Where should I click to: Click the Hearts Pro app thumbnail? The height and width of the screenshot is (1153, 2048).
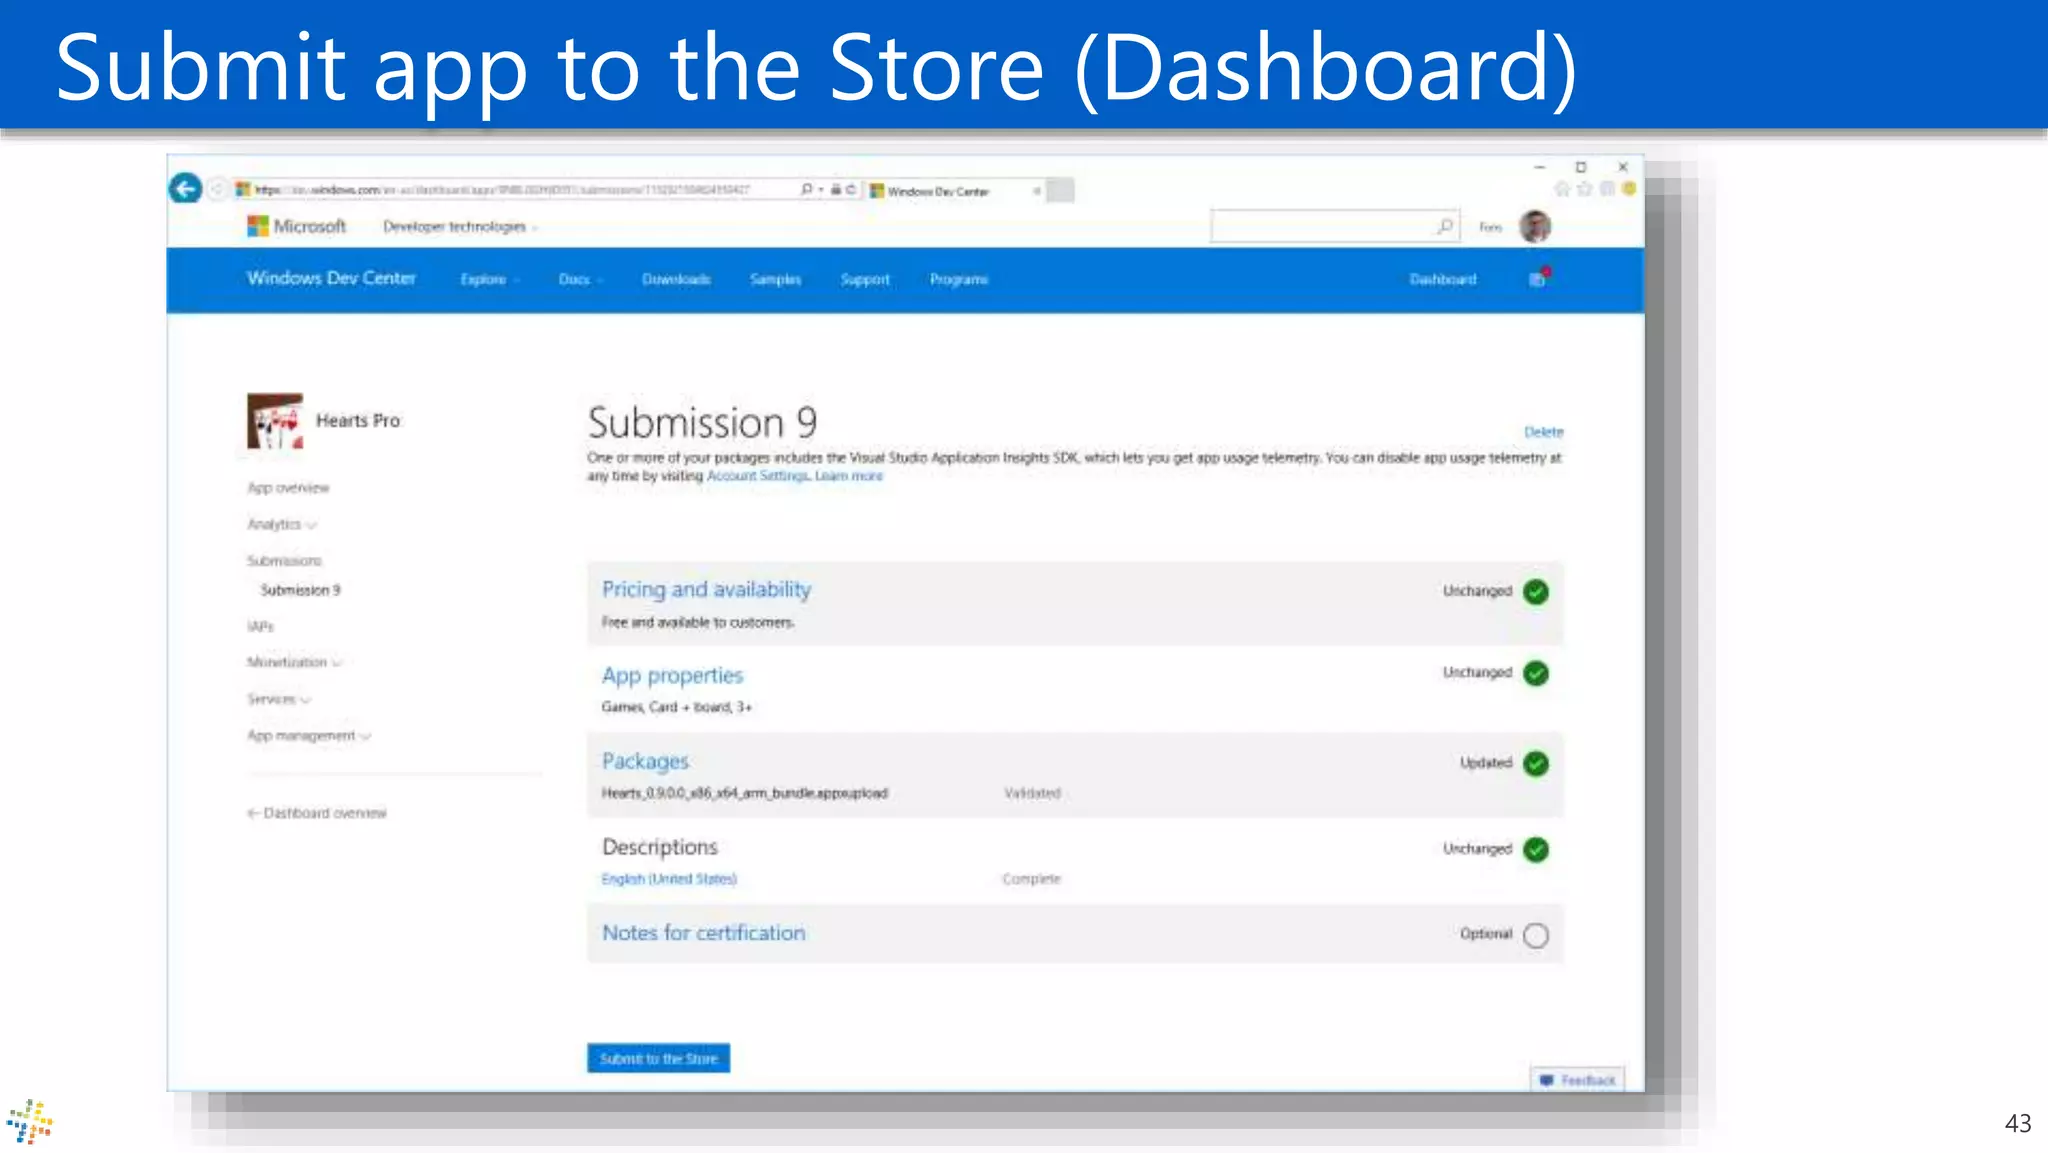275,420
